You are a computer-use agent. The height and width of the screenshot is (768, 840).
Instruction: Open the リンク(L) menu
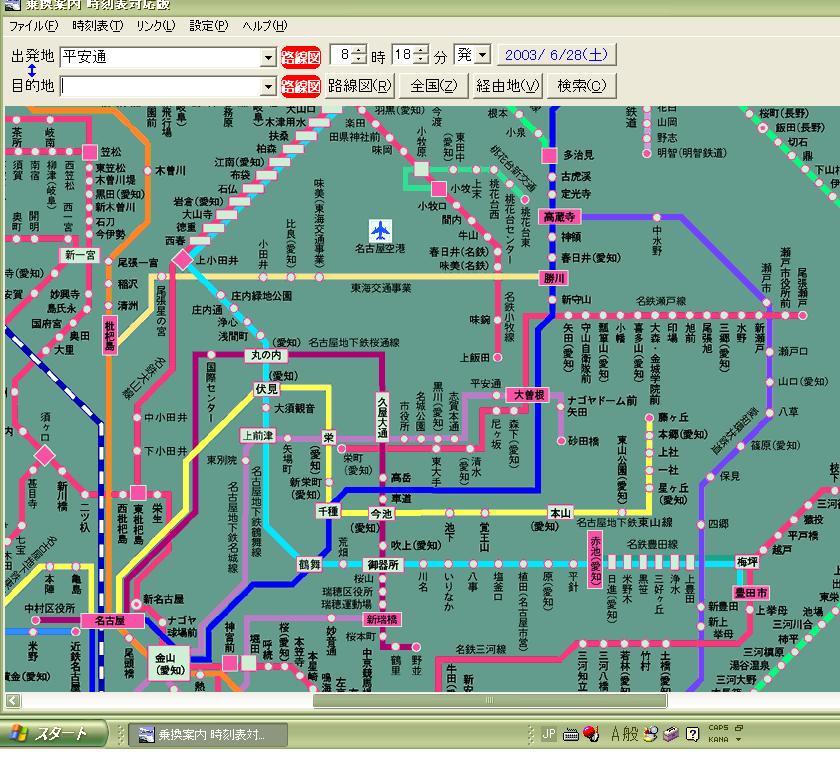point(156,26)
